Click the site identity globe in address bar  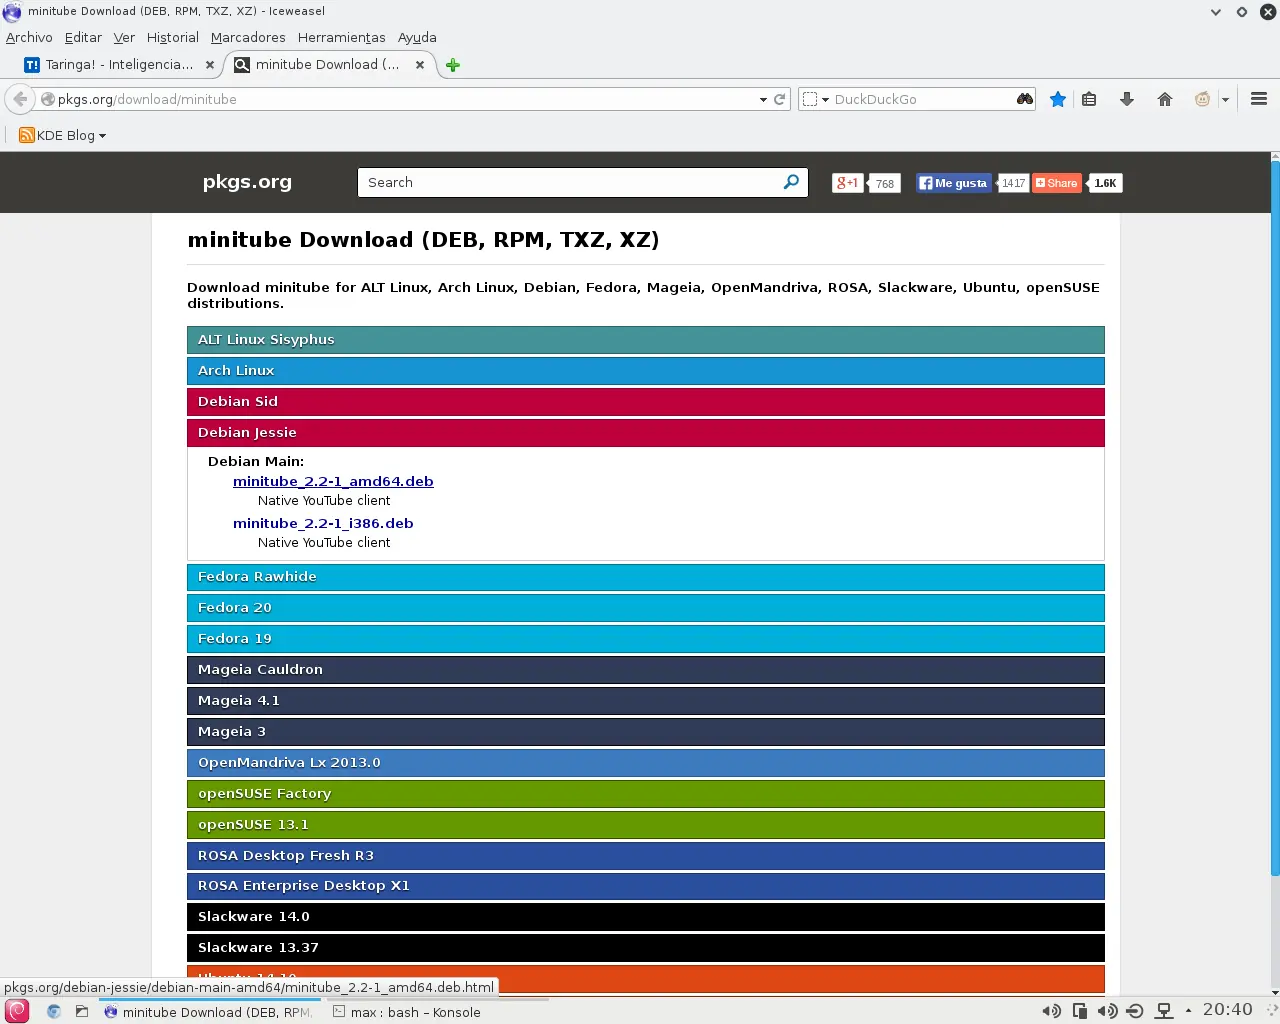pyautogui.click(x=47, y=99)
